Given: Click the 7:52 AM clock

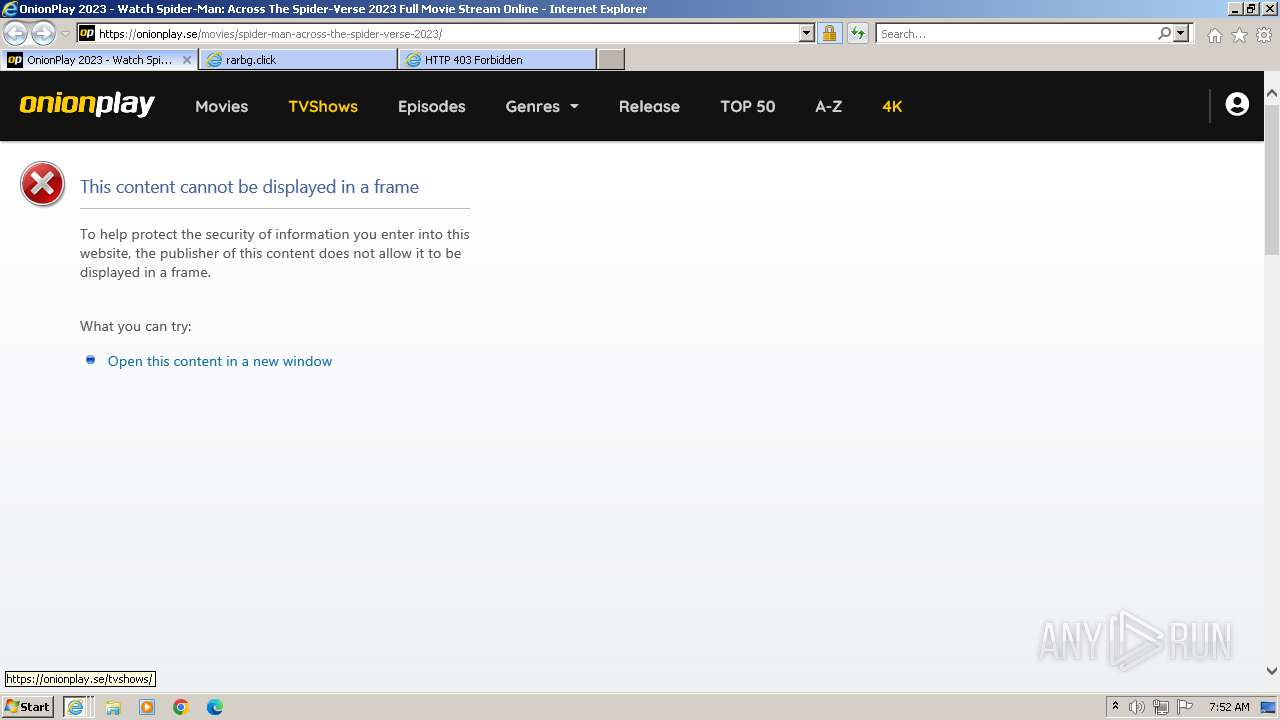Looking at the screenshot, I should pyautogui.click(x=1229, y=707).
